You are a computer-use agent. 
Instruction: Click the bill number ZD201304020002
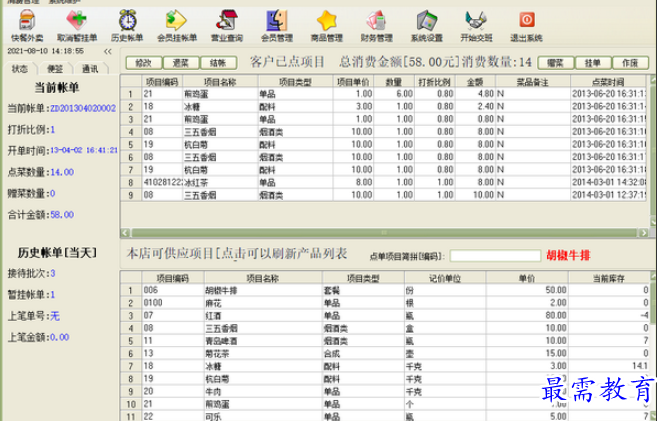coord(83,109)
